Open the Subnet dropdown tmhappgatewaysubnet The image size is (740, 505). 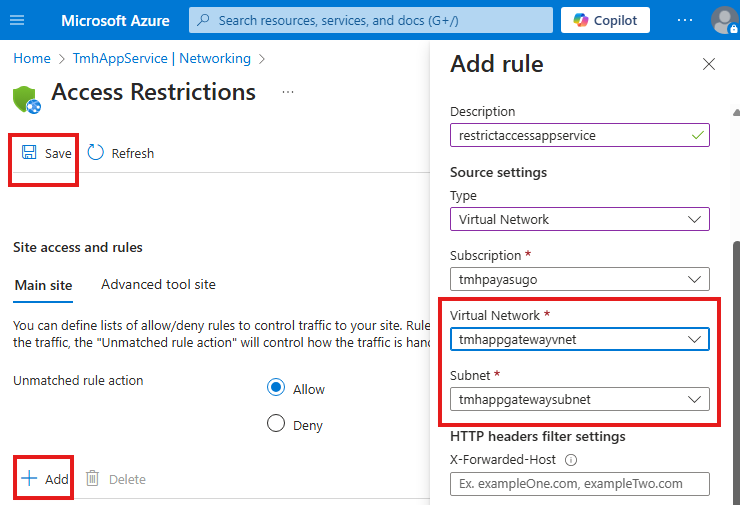coord(580,399)
